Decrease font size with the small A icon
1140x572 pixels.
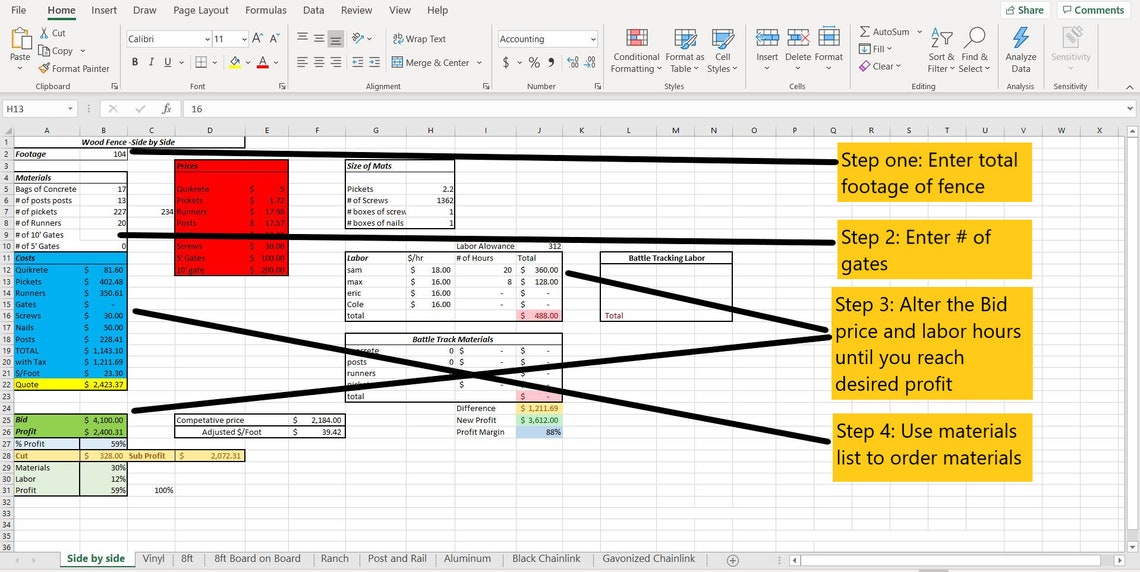(275, 39)
